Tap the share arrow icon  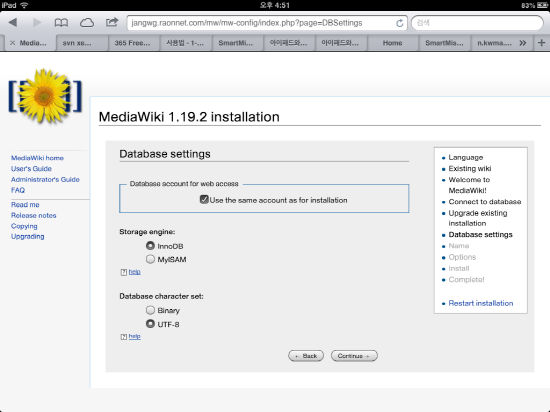pyautogui.click(x=112, y=22)
